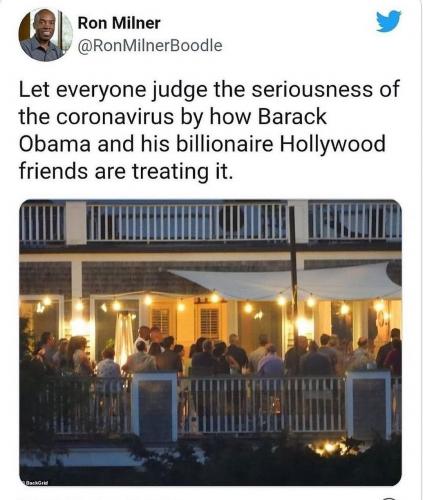The height and width of the screenshot is (500, 423).
Task: Click the words Let everyone at tweet start
Action: [x=82, y=90]
